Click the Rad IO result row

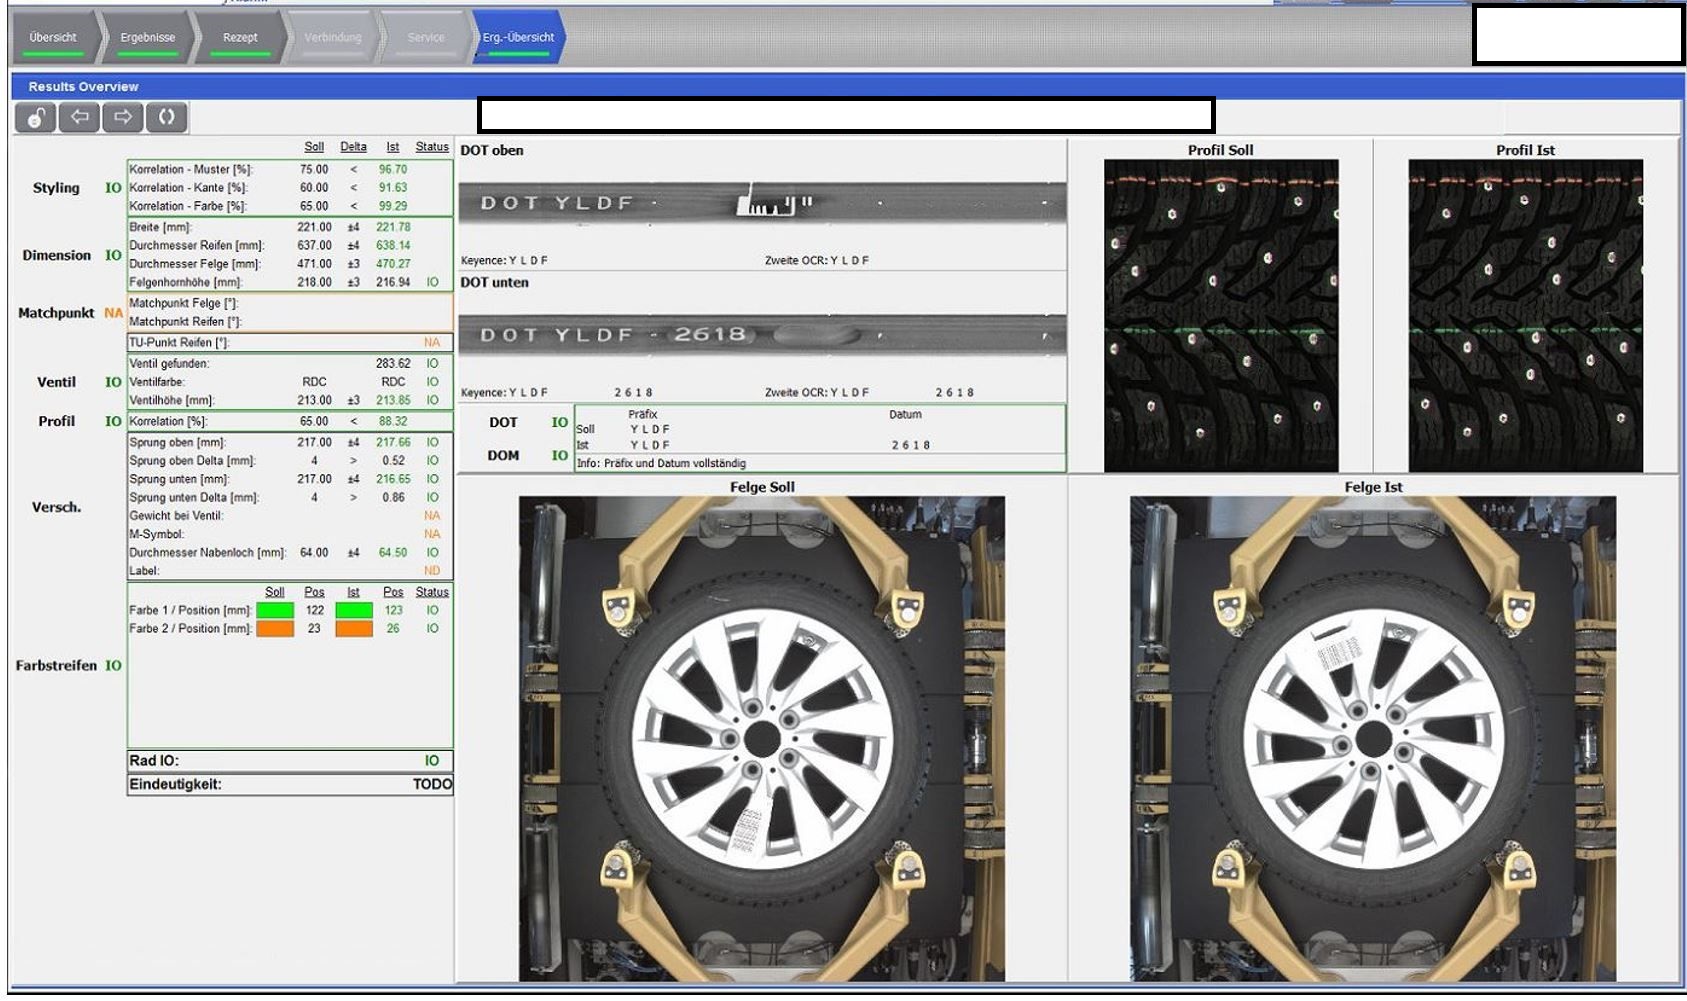point(290,761)
